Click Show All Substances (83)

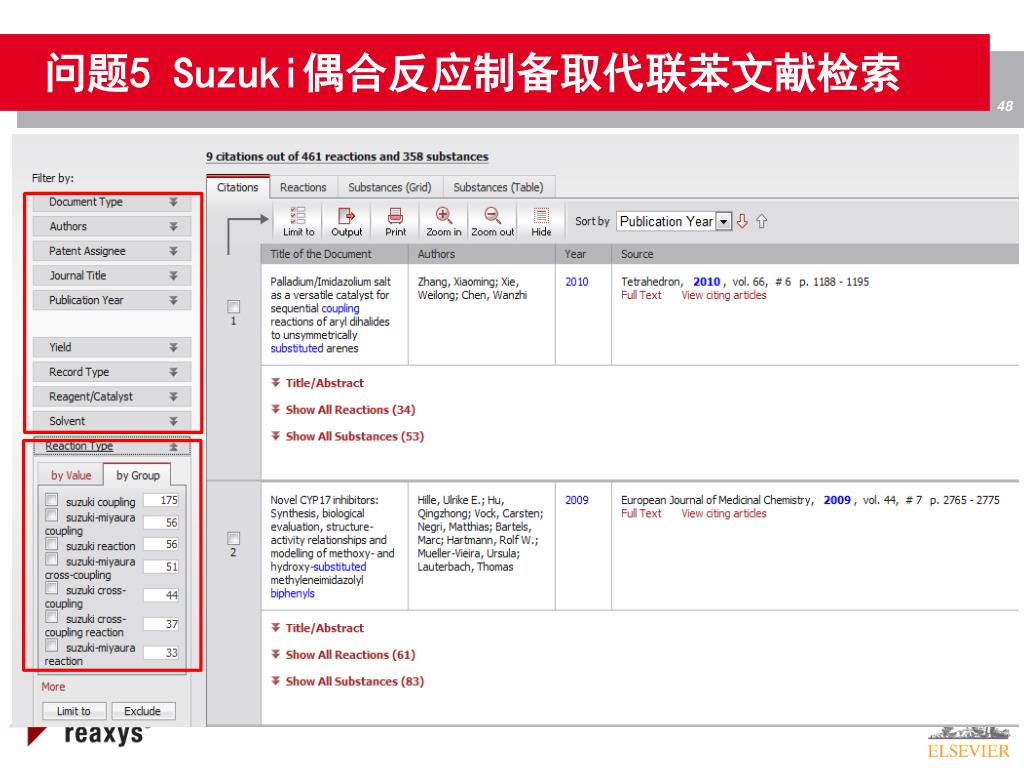click(x=348, y=682)
